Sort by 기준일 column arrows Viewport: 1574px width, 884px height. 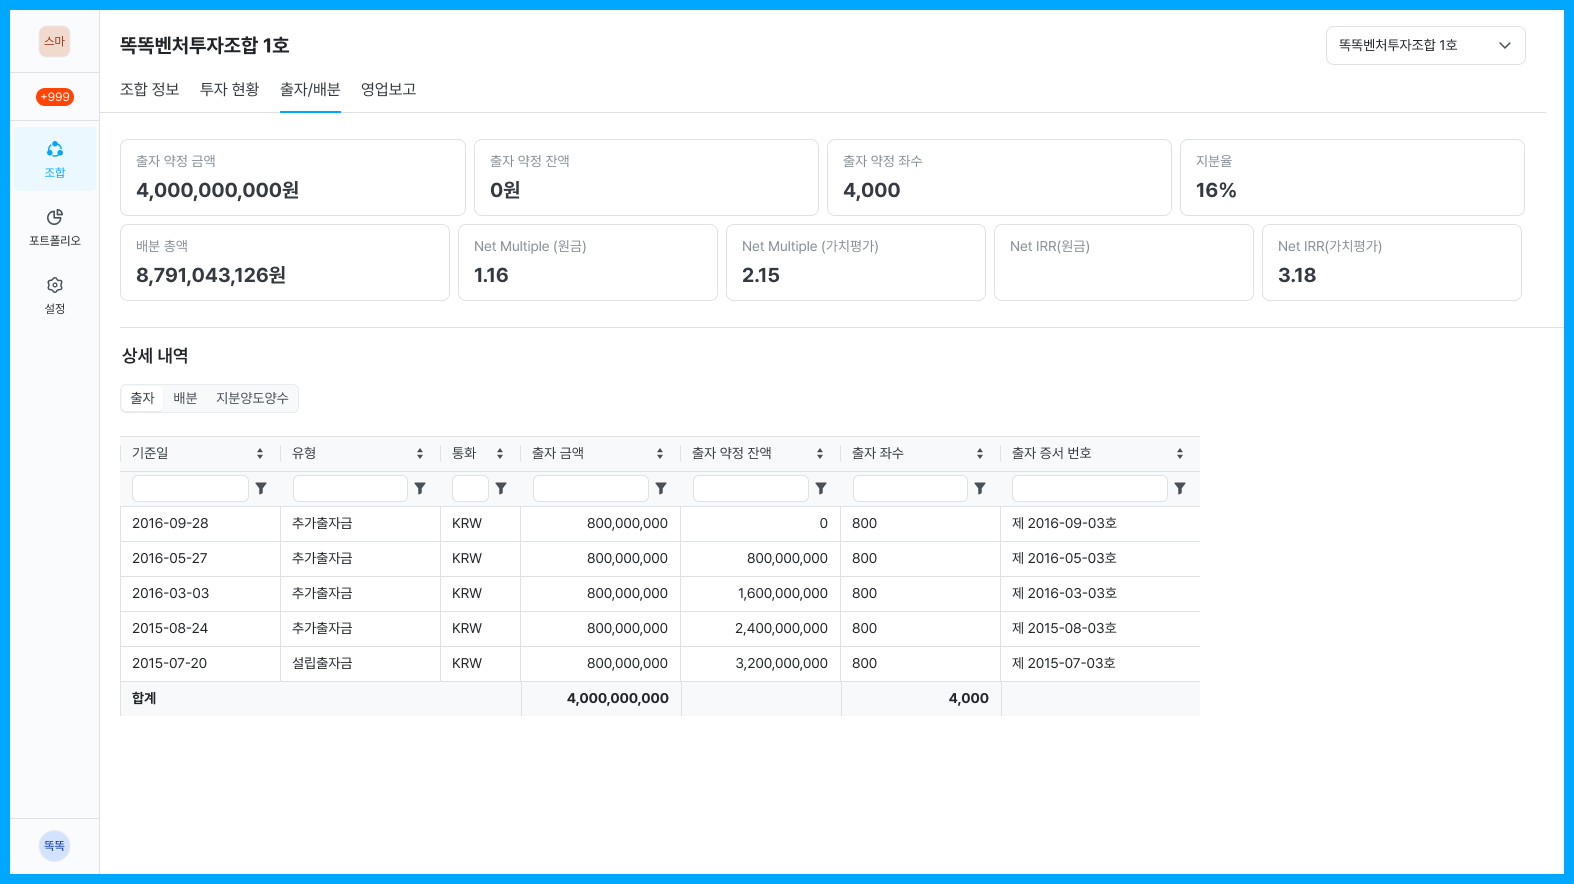[260, 454]
